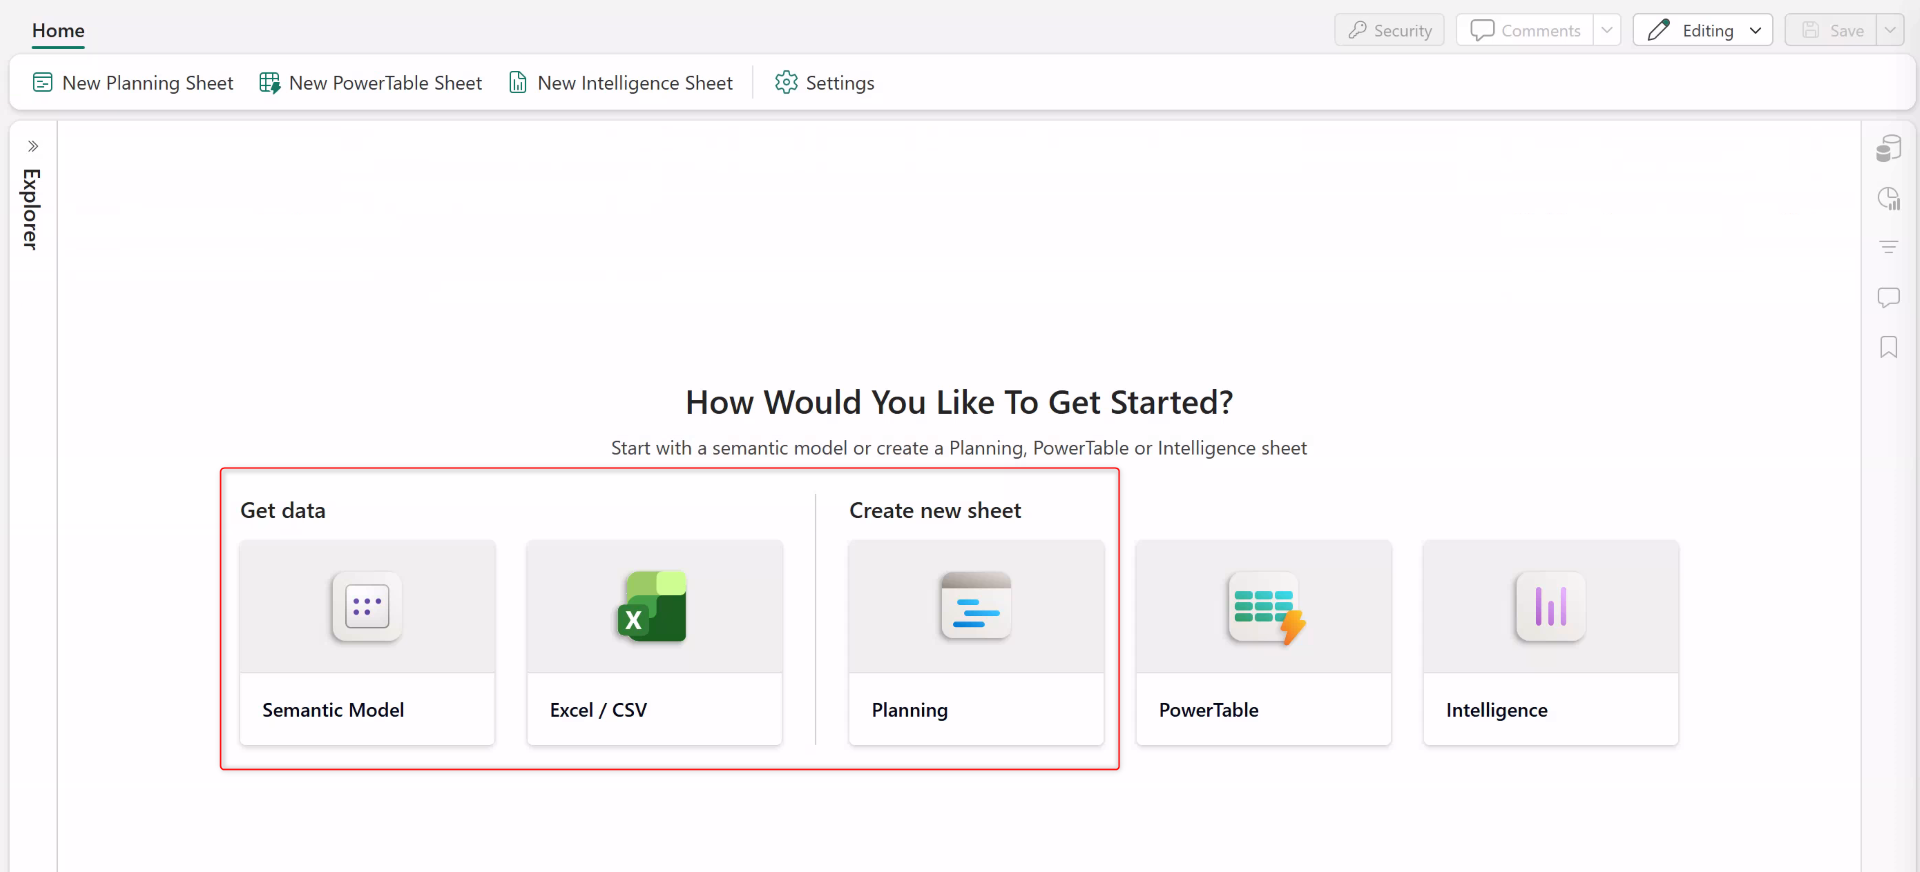
Task: Open Settings from the toolbar
Action: 825,83
